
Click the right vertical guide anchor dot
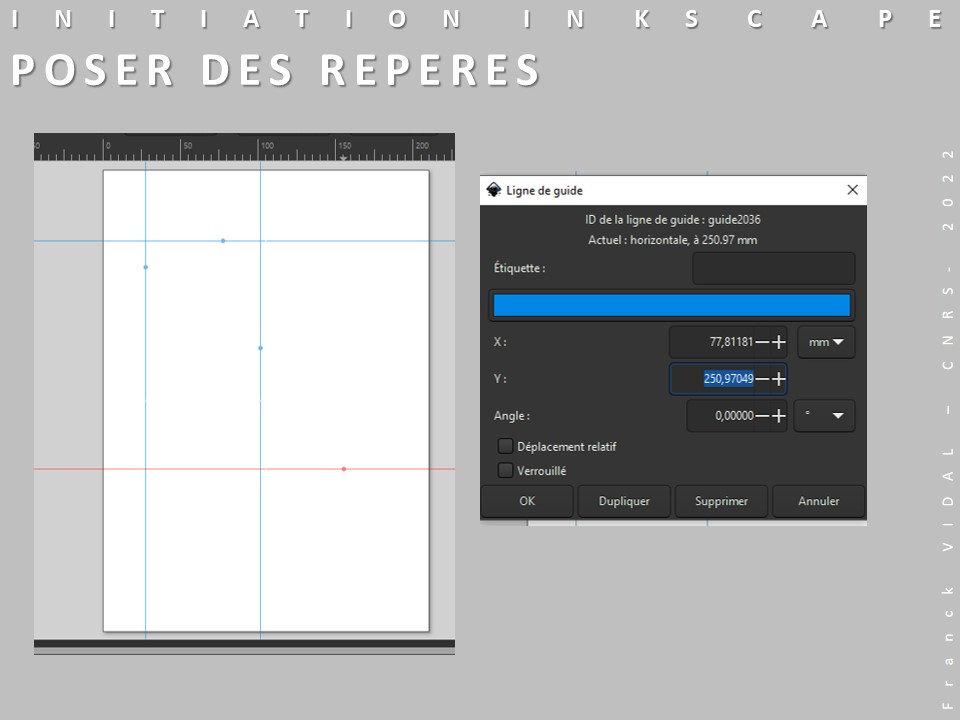[x=261, y=348]
